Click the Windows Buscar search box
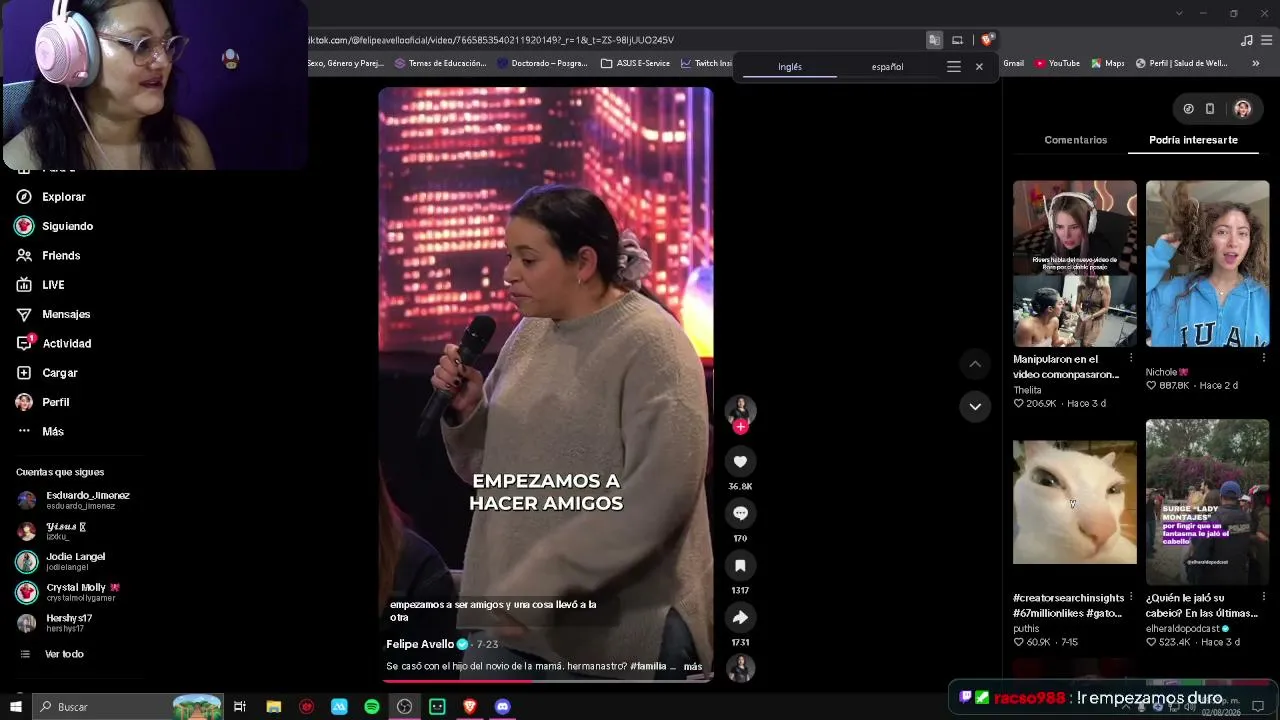This screenshot has height=720, width=1280. (128, 707)
